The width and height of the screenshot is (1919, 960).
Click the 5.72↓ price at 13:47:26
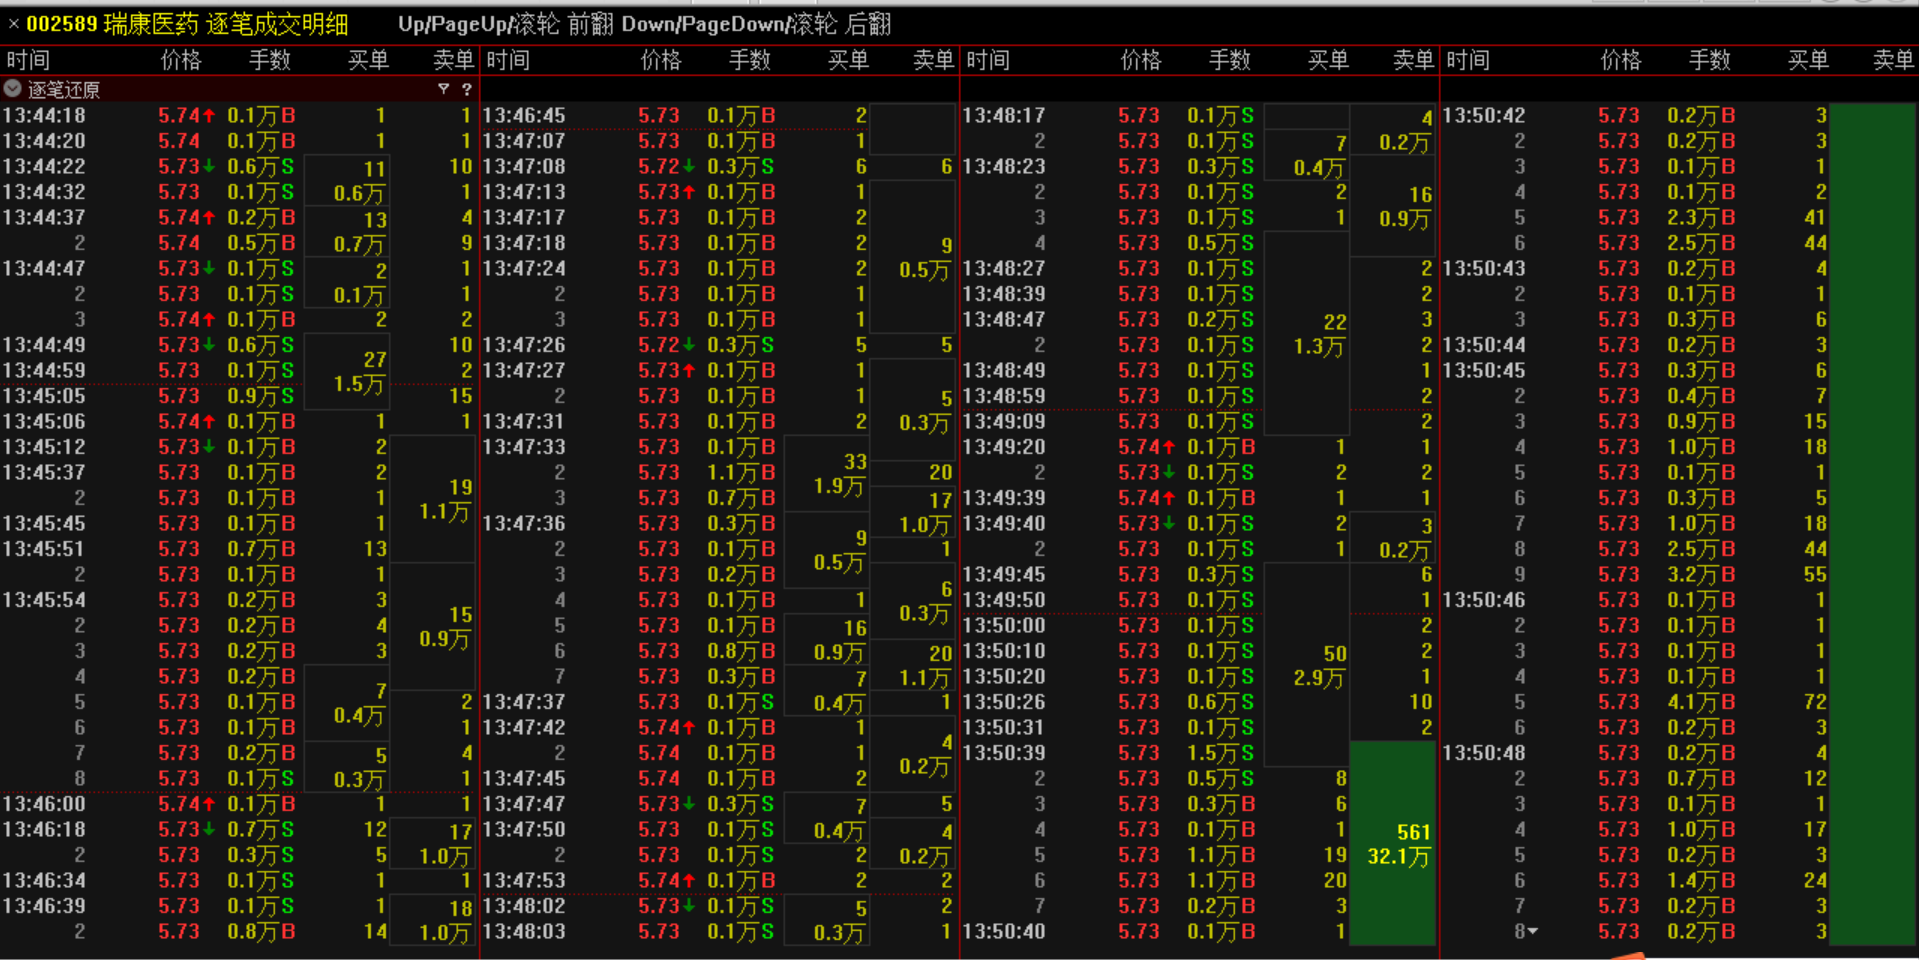coord(667,345)
